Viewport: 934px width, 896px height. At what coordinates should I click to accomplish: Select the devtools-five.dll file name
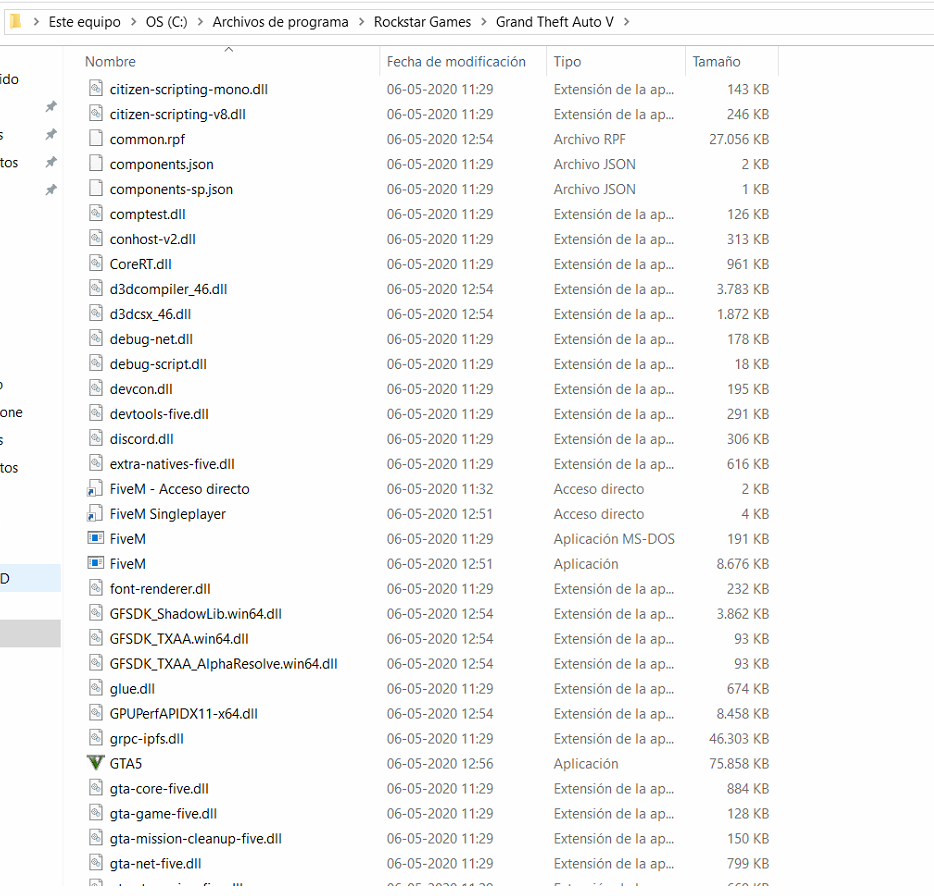point(159,414)
